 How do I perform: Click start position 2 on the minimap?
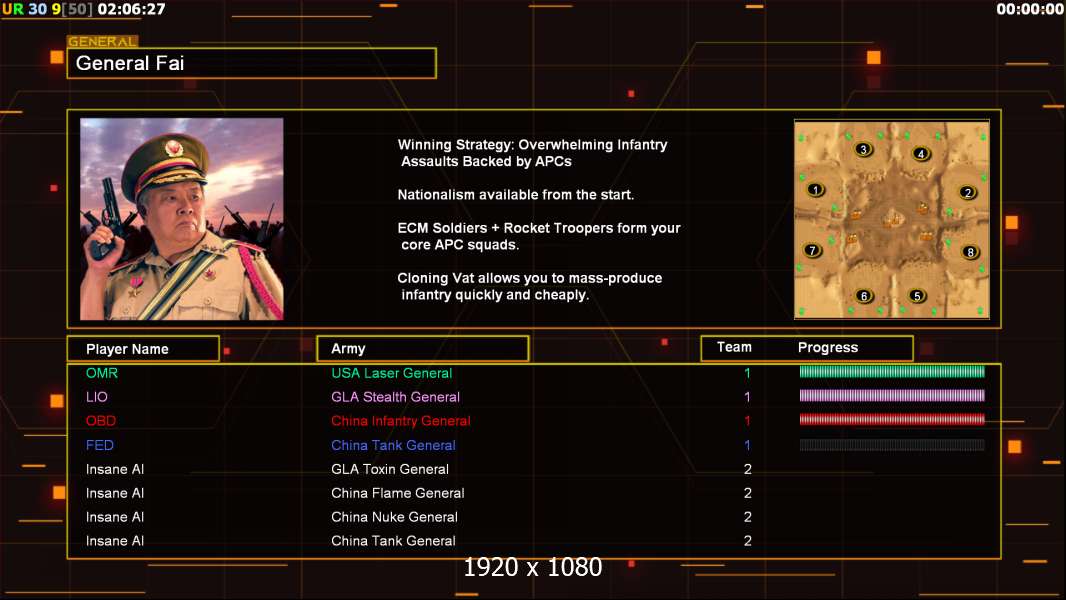pyautogui.click(x=968, y=192)
